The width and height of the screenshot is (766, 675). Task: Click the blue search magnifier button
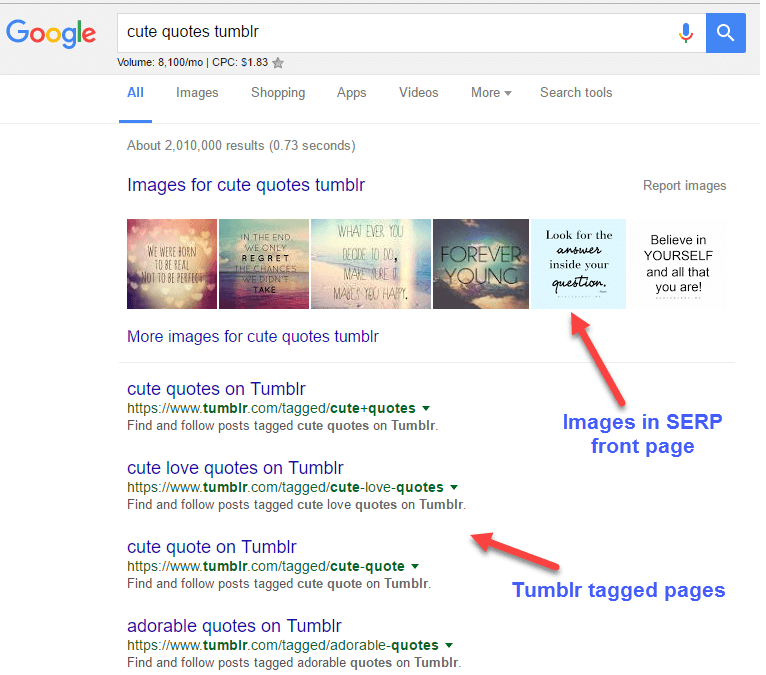point(725,33)
